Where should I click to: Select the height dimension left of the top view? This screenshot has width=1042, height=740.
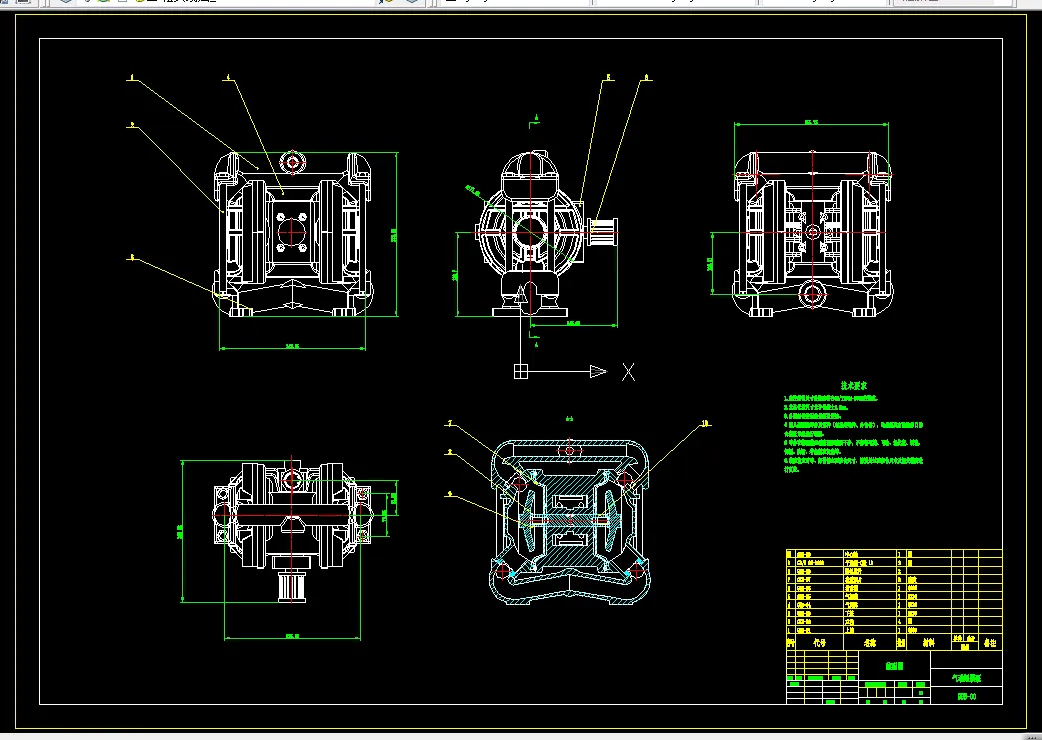tap(181, 531)
